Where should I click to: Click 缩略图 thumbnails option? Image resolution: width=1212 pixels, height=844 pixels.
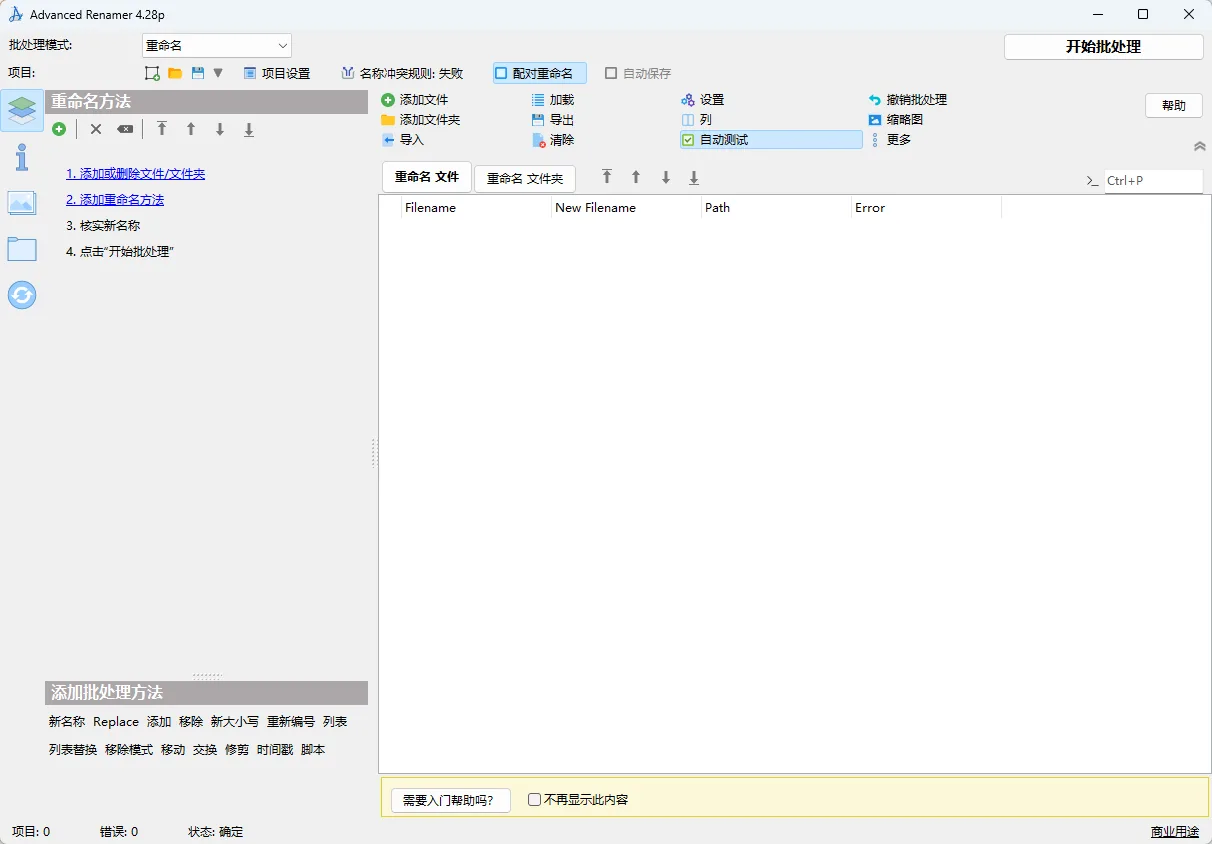(x=896, y=120)
